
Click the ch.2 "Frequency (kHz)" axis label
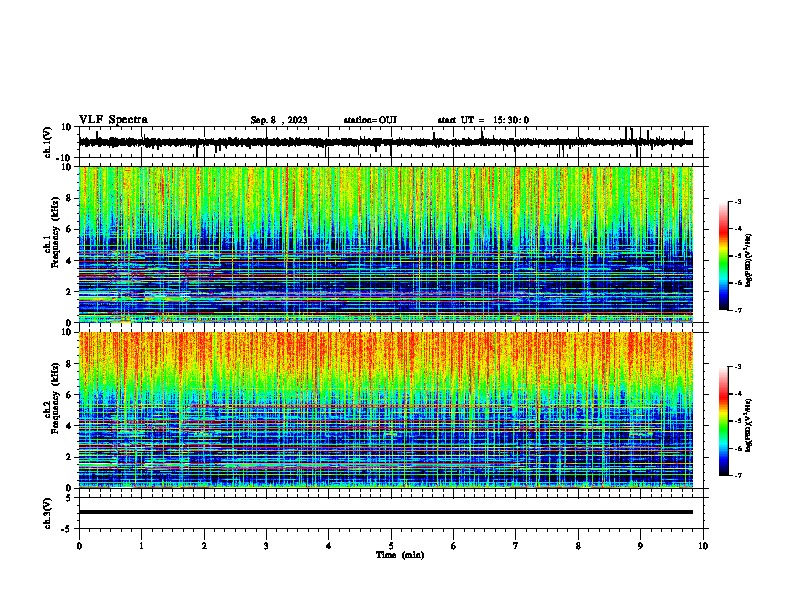coord(55,398)
